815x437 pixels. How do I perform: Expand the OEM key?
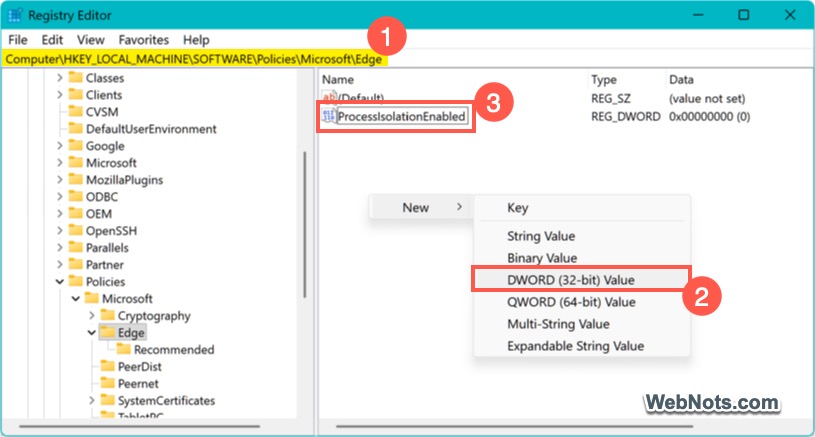(60, 214)
